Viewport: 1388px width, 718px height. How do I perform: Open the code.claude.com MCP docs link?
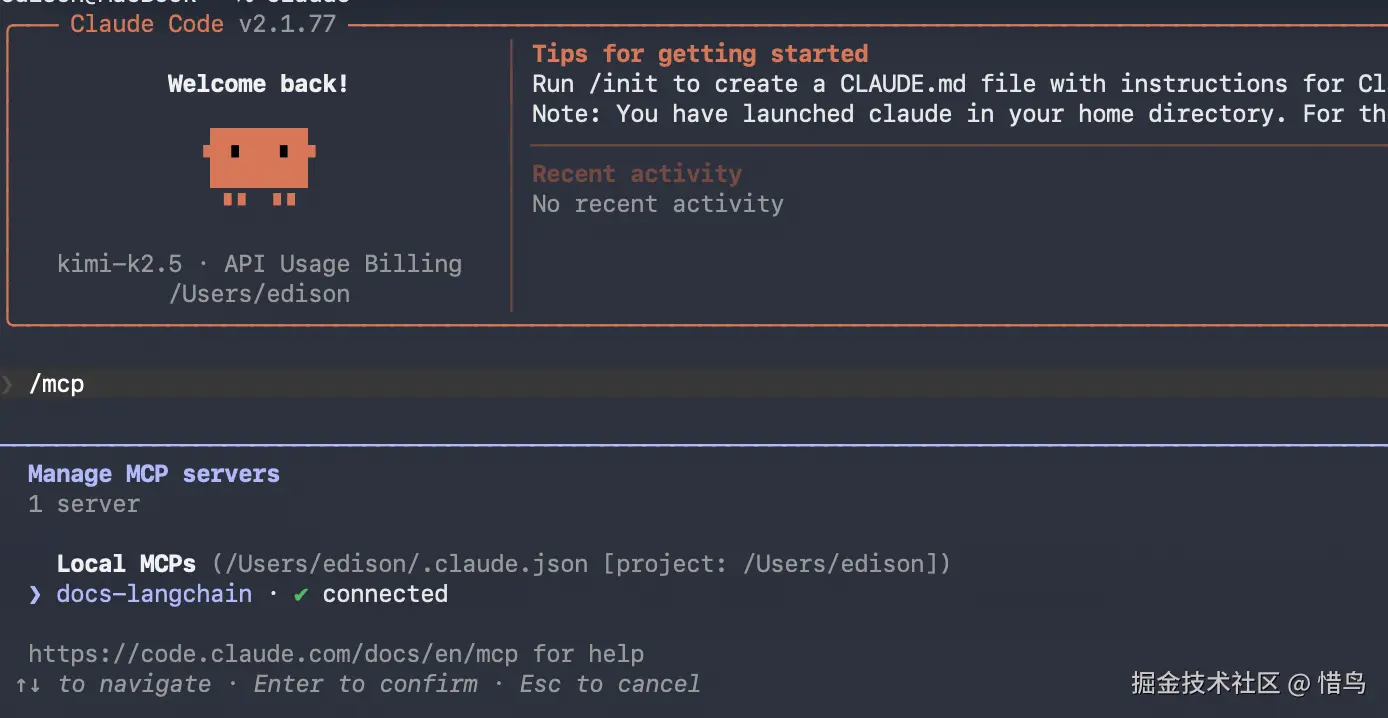[x=272, y=654]
